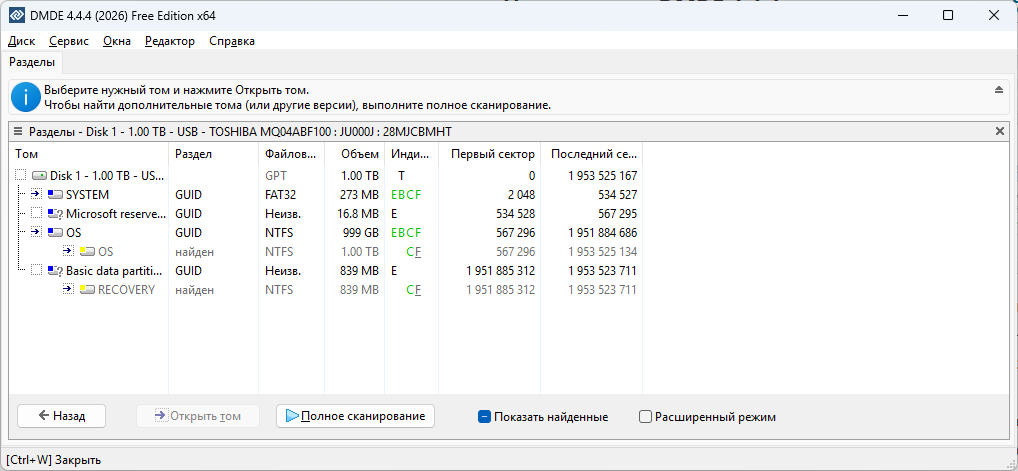The image size is (1018, 471).
Task: Click the FAT32 file system cell
Action: coord(280,195)
